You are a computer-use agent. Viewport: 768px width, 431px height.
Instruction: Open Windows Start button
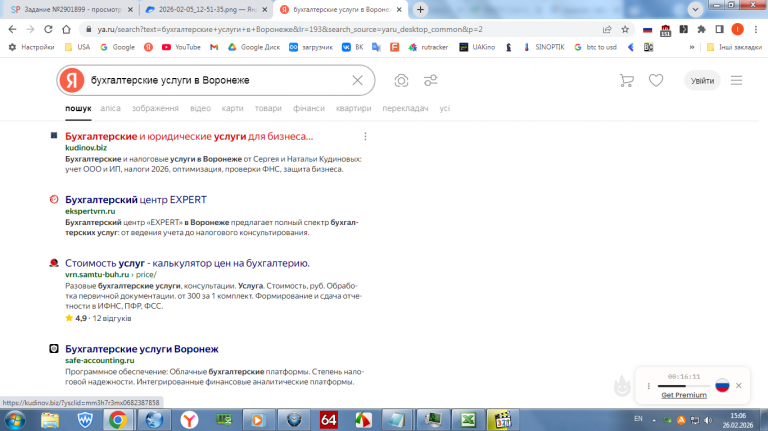[x=15, y=420]
